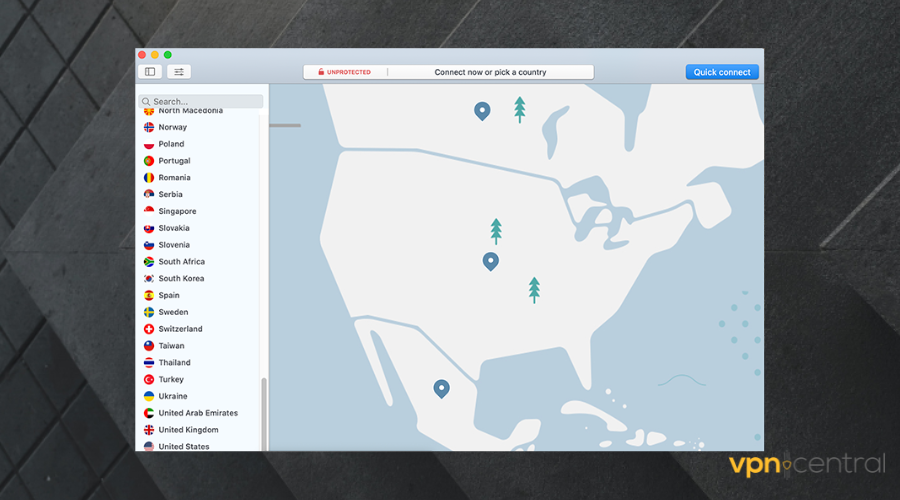Click the Sweden flag icon

point(149,312)
